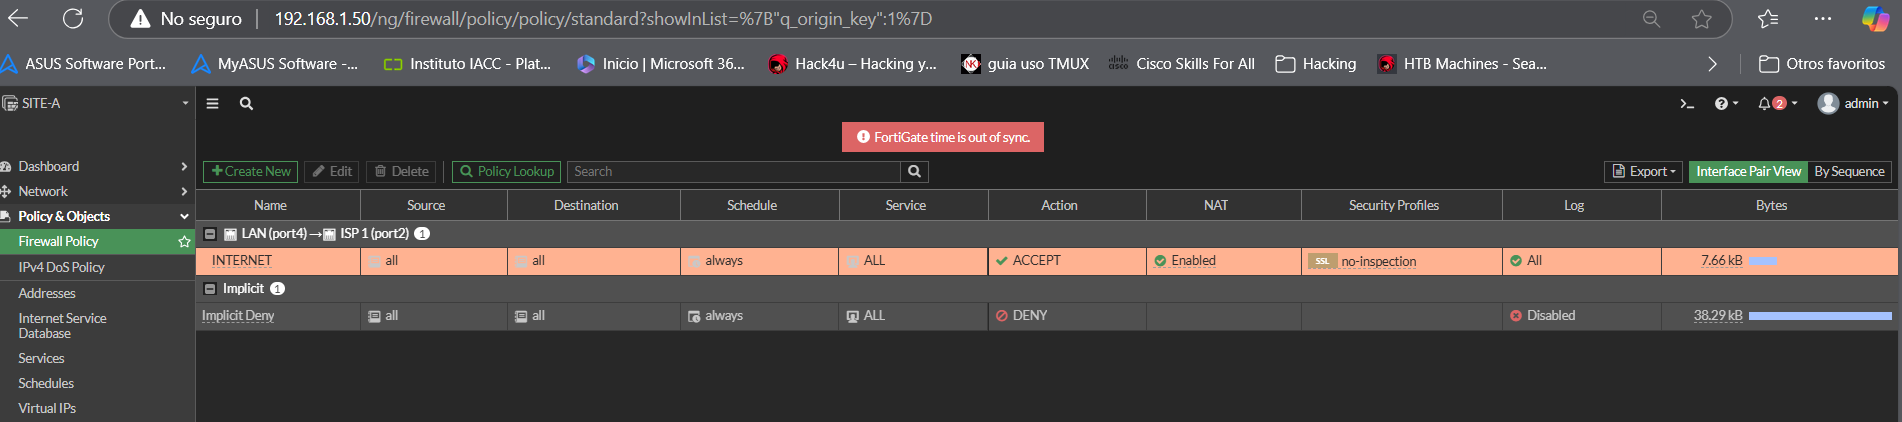Click the hamburger menu toggle icon
Image resolution: width=1902 pixels, height=422 pixels.
pyautogui.click(x=212, y=104)
